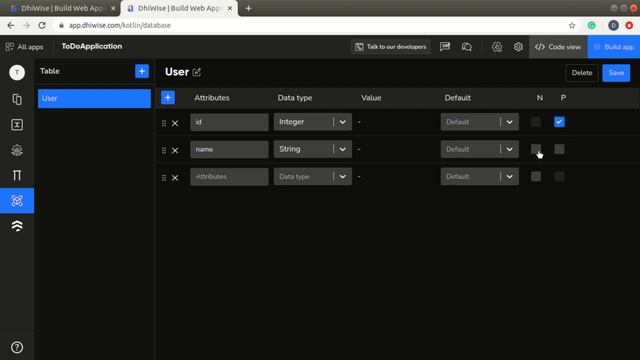Click Build app button
Viewport: 640px width, 360px height.
tap(613, 47)
